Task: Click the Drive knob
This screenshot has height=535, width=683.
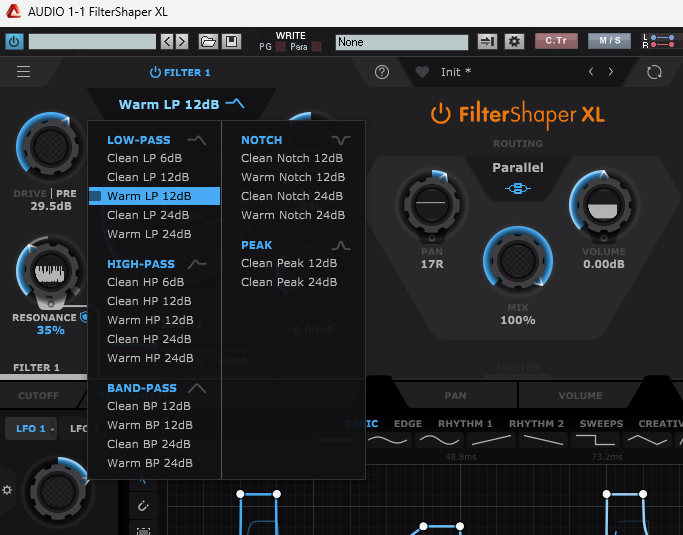Action: tap(50, 147)
